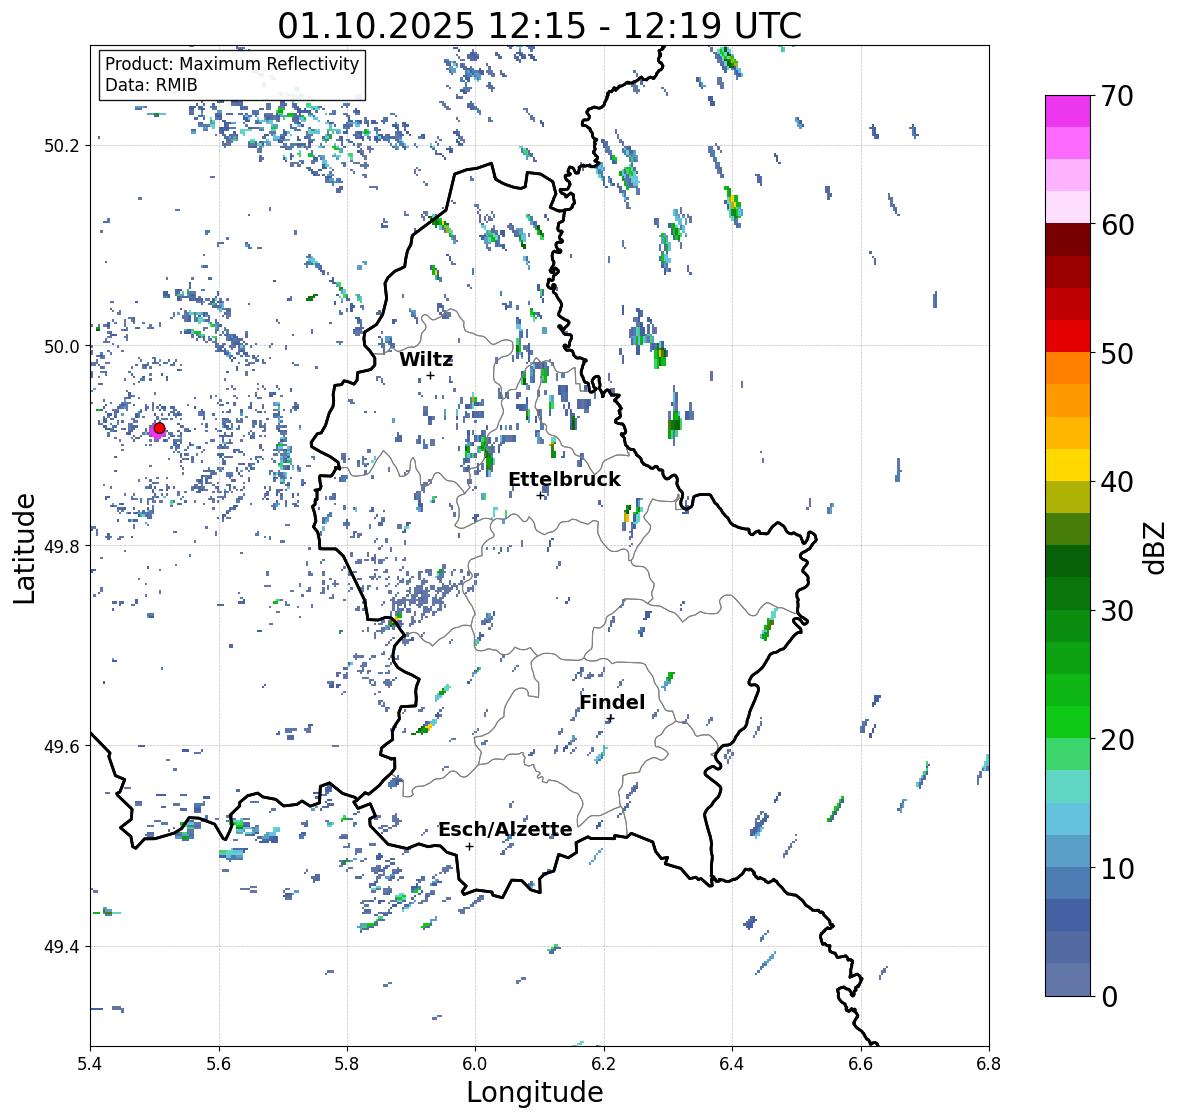The image size is (1179, 1117).
Task: Click the longitude tick label '6.0'
Action: click(475, 1064)
